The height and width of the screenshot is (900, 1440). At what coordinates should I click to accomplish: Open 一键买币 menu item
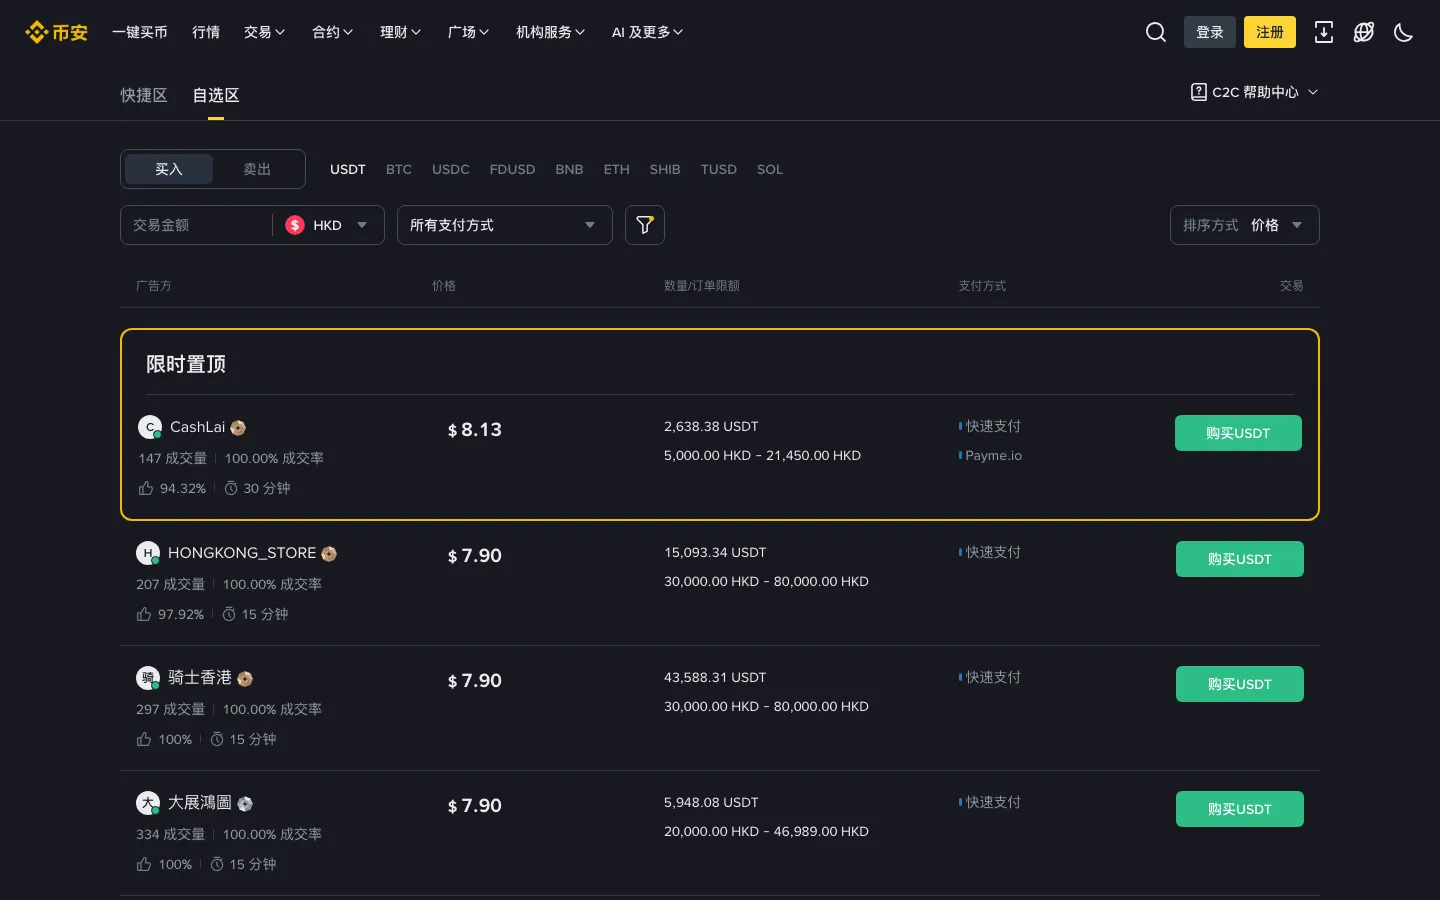[140, 32]
